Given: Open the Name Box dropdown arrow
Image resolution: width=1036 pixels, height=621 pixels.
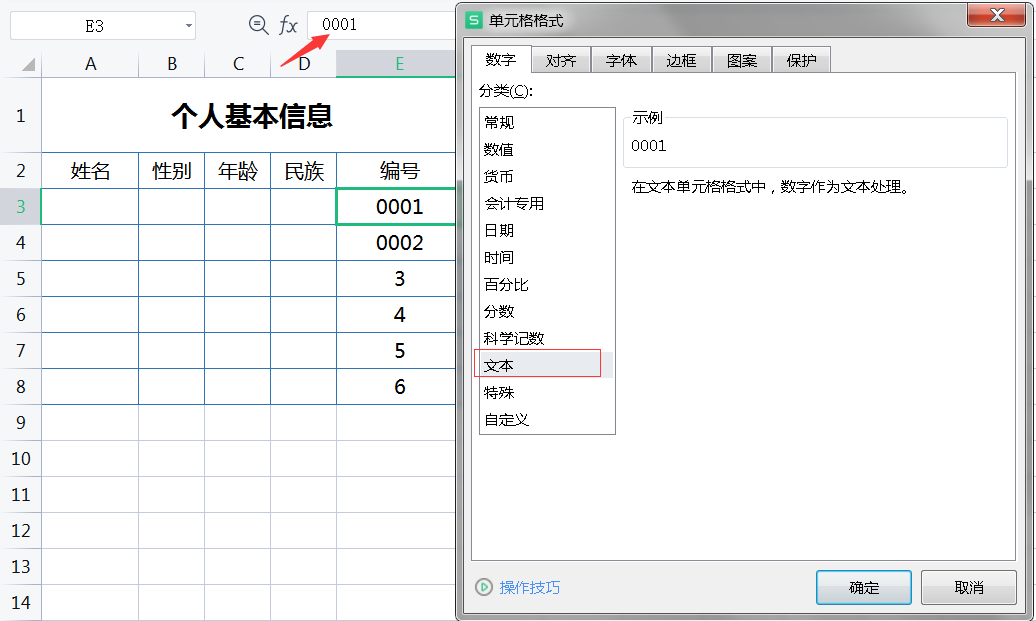Looking at the screenshot, I should tap(188, 26).
